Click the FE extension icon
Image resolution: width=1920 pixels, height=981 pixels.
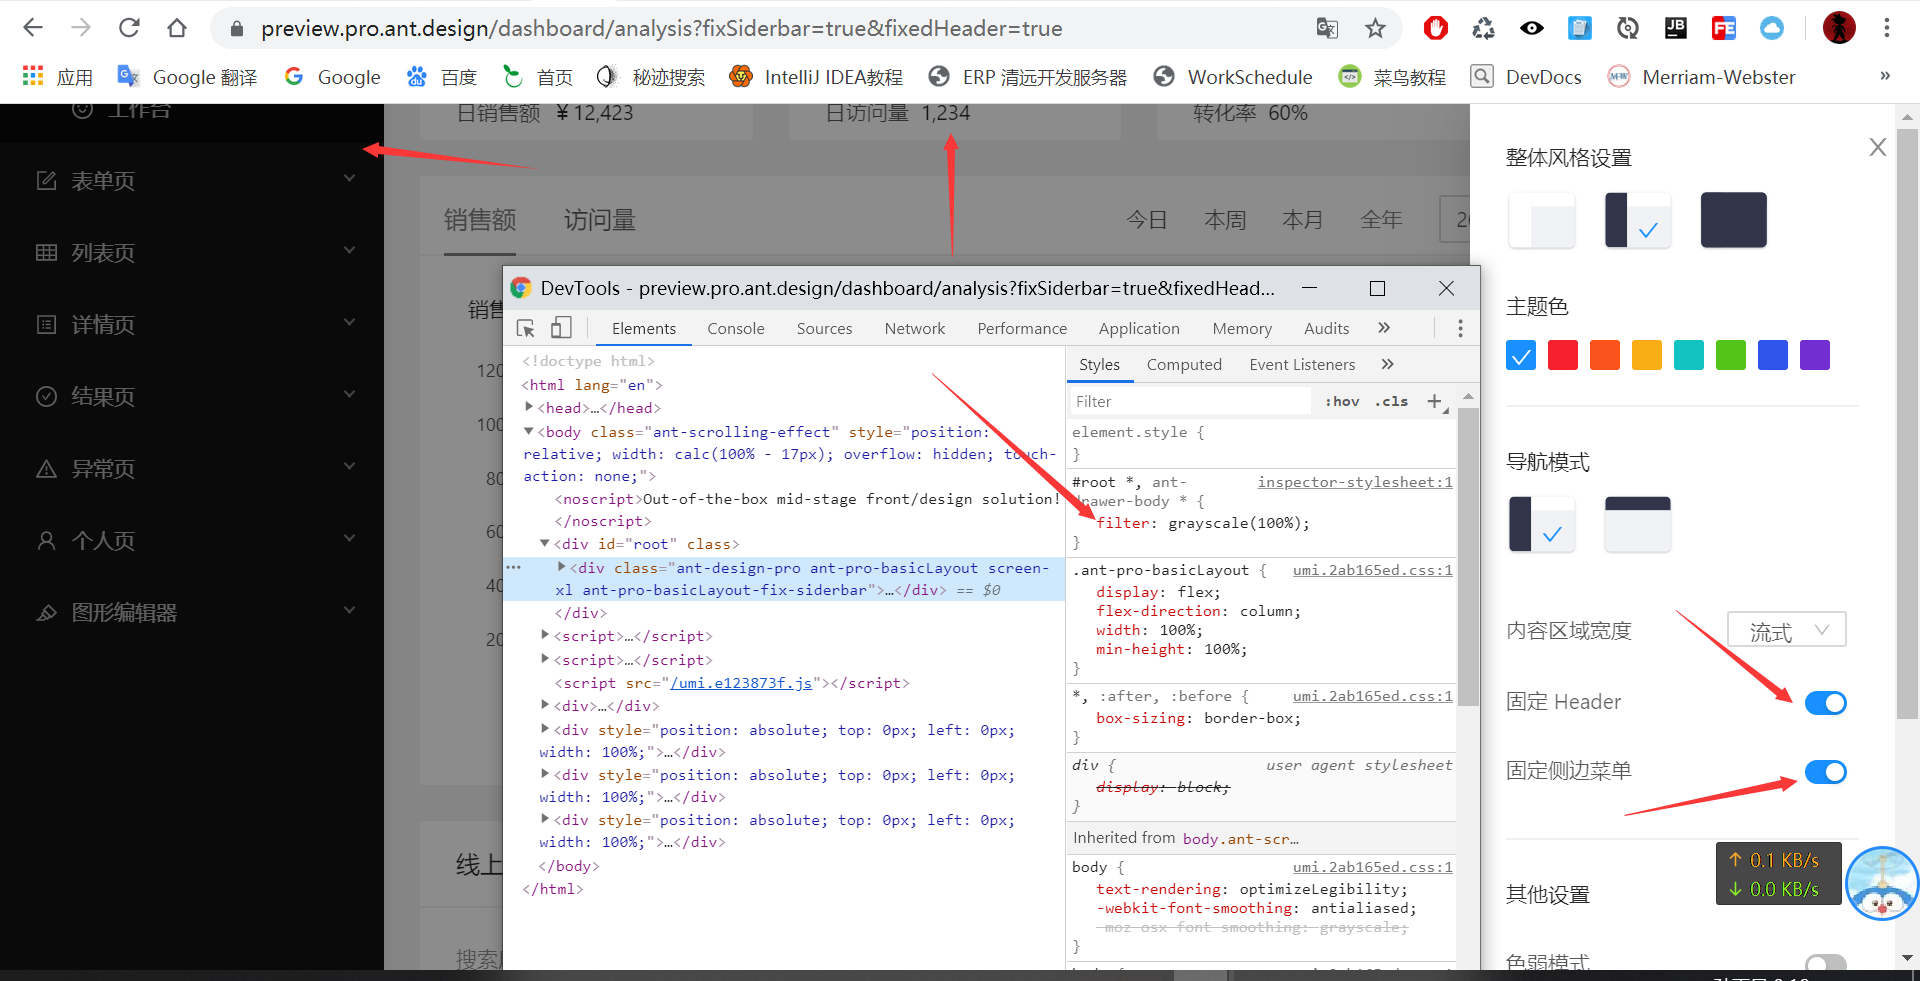point(1723,28)
